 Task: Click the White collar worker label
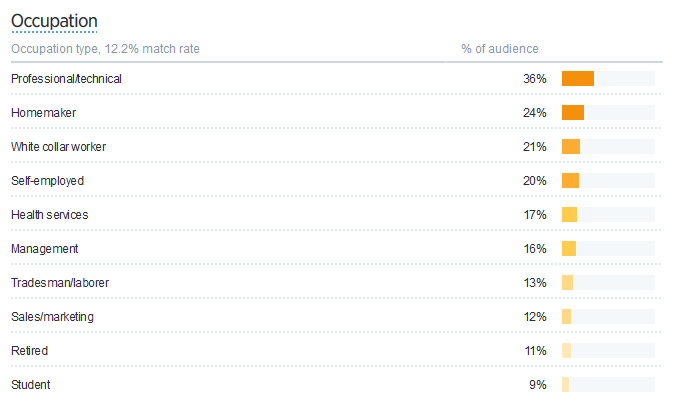coord(58,147)
